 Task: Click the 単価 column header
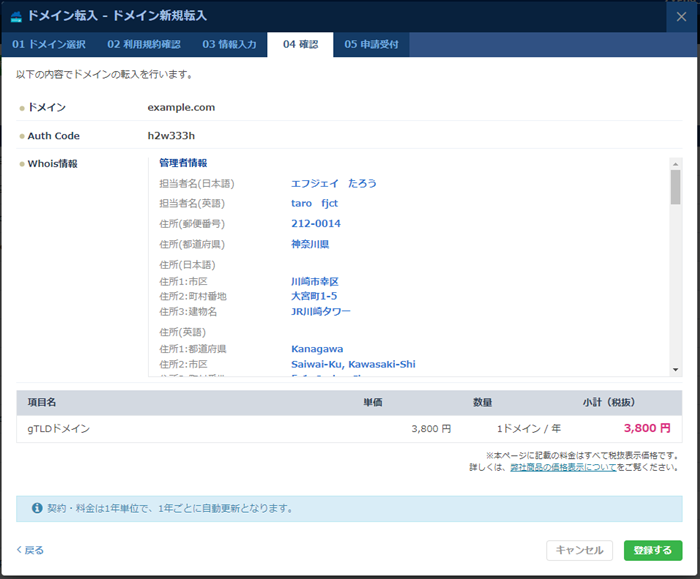tap(372, 402)
